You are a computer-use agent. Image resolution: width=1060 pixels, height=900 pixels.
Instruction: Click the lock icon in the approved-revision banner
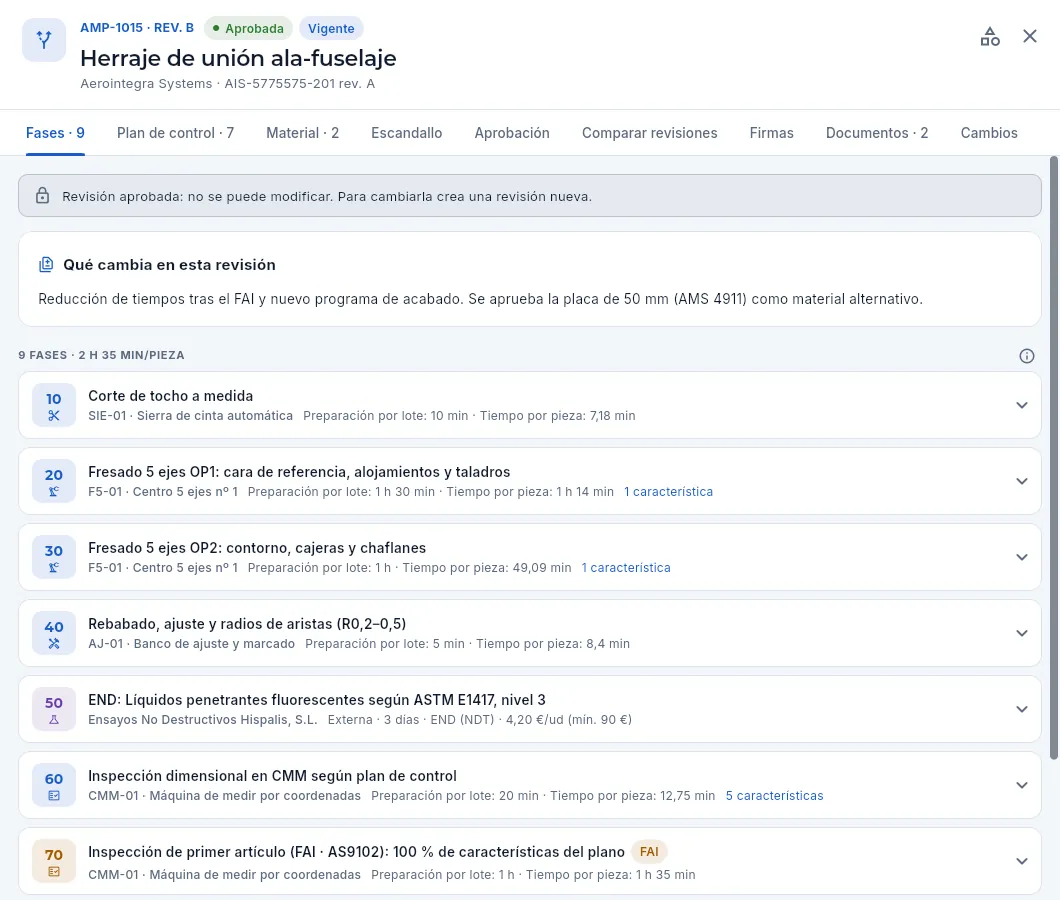click(x=43, y=196)
